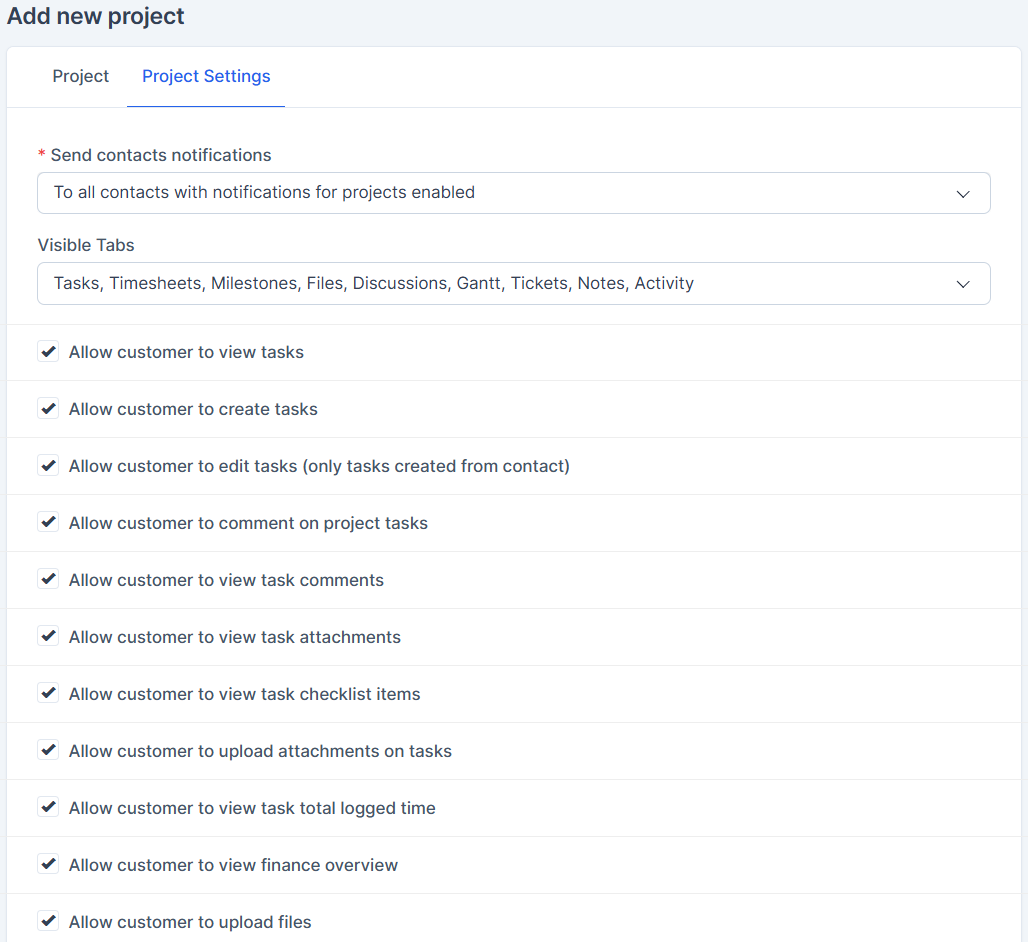The height and width of the screenshot is (942, 1028).
Task: Toggle Allow customer to edit tasks checkbox
Action: click(x=48, y=466)
